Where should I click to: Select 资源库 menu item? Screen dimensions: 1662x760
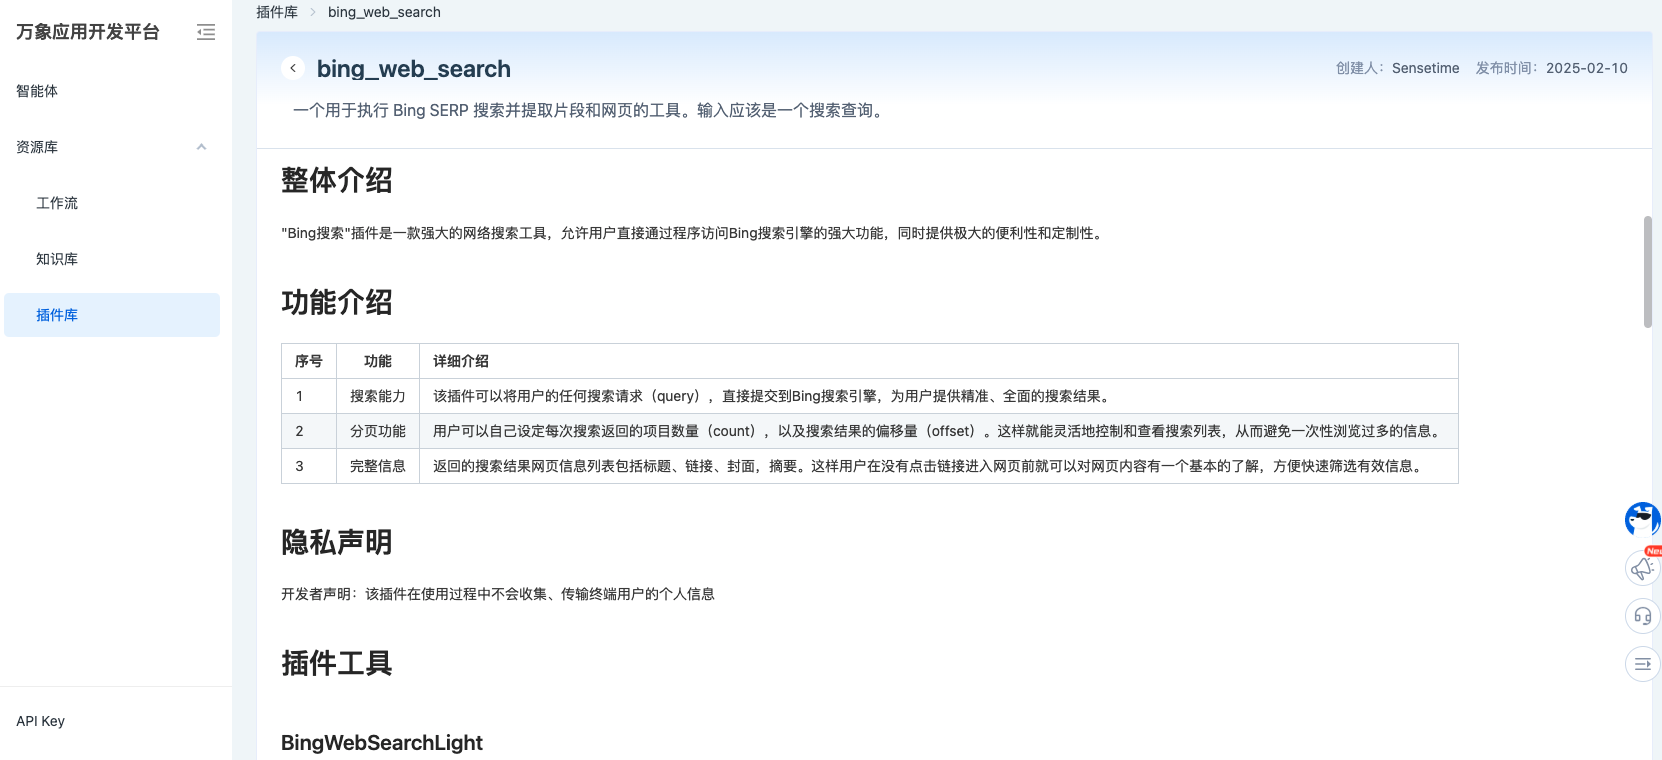pos(37,147)
